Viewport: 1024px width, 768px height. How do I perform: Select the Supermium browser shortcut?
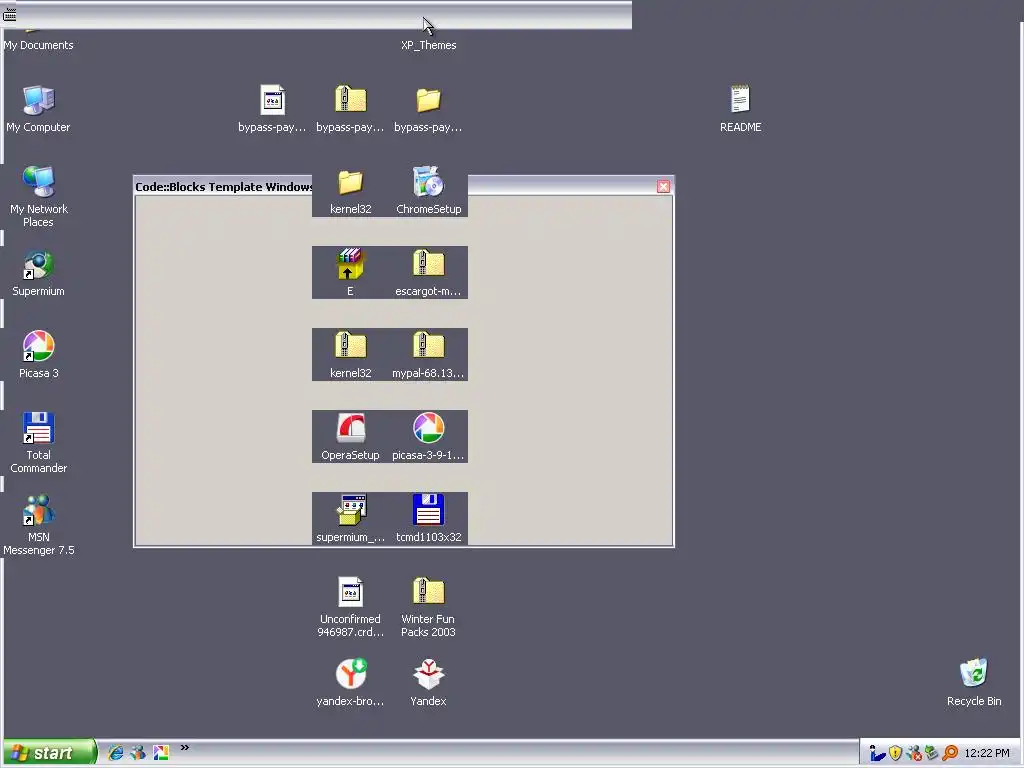click(x=39, y=264)
